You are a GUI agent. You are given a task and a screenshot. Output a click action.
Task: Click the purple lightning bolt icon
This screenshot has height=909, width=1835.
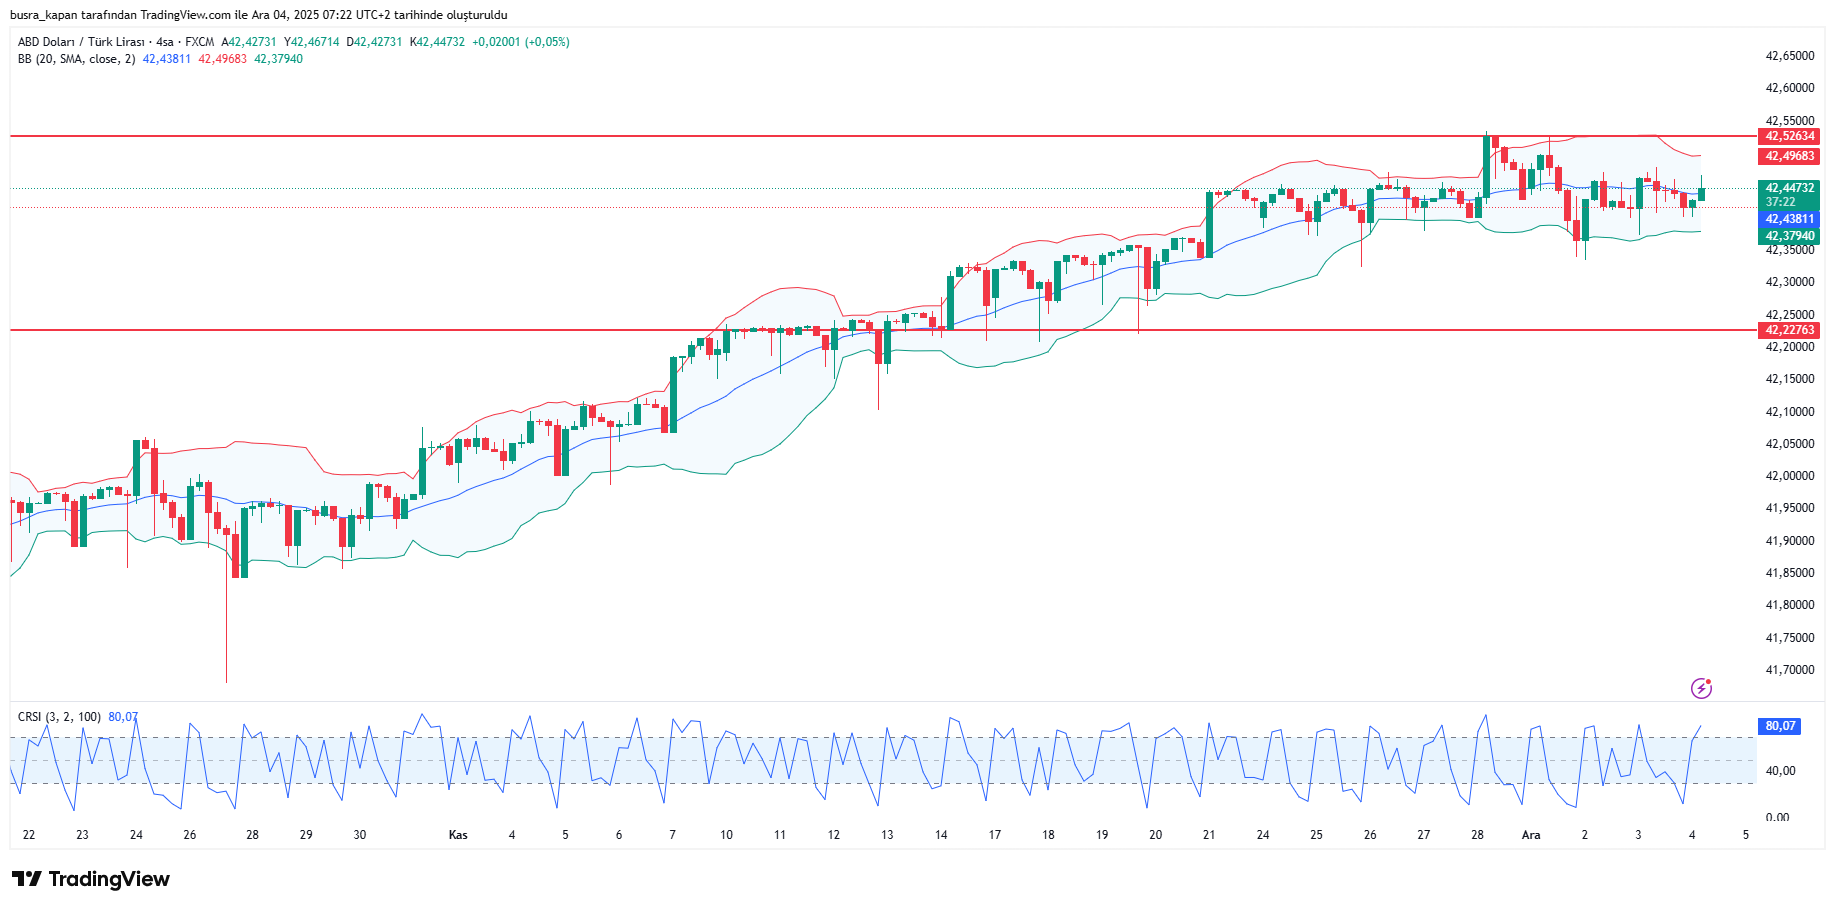pos(1701,688)
